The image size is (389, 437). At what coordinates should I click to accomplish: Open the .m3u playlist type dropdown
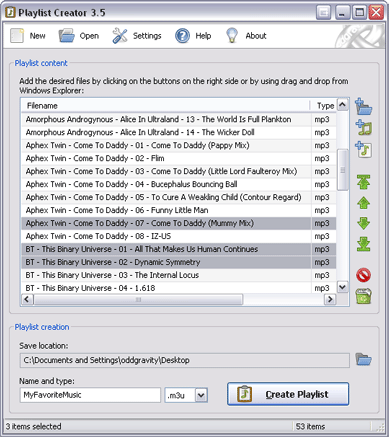click(201, 395)
